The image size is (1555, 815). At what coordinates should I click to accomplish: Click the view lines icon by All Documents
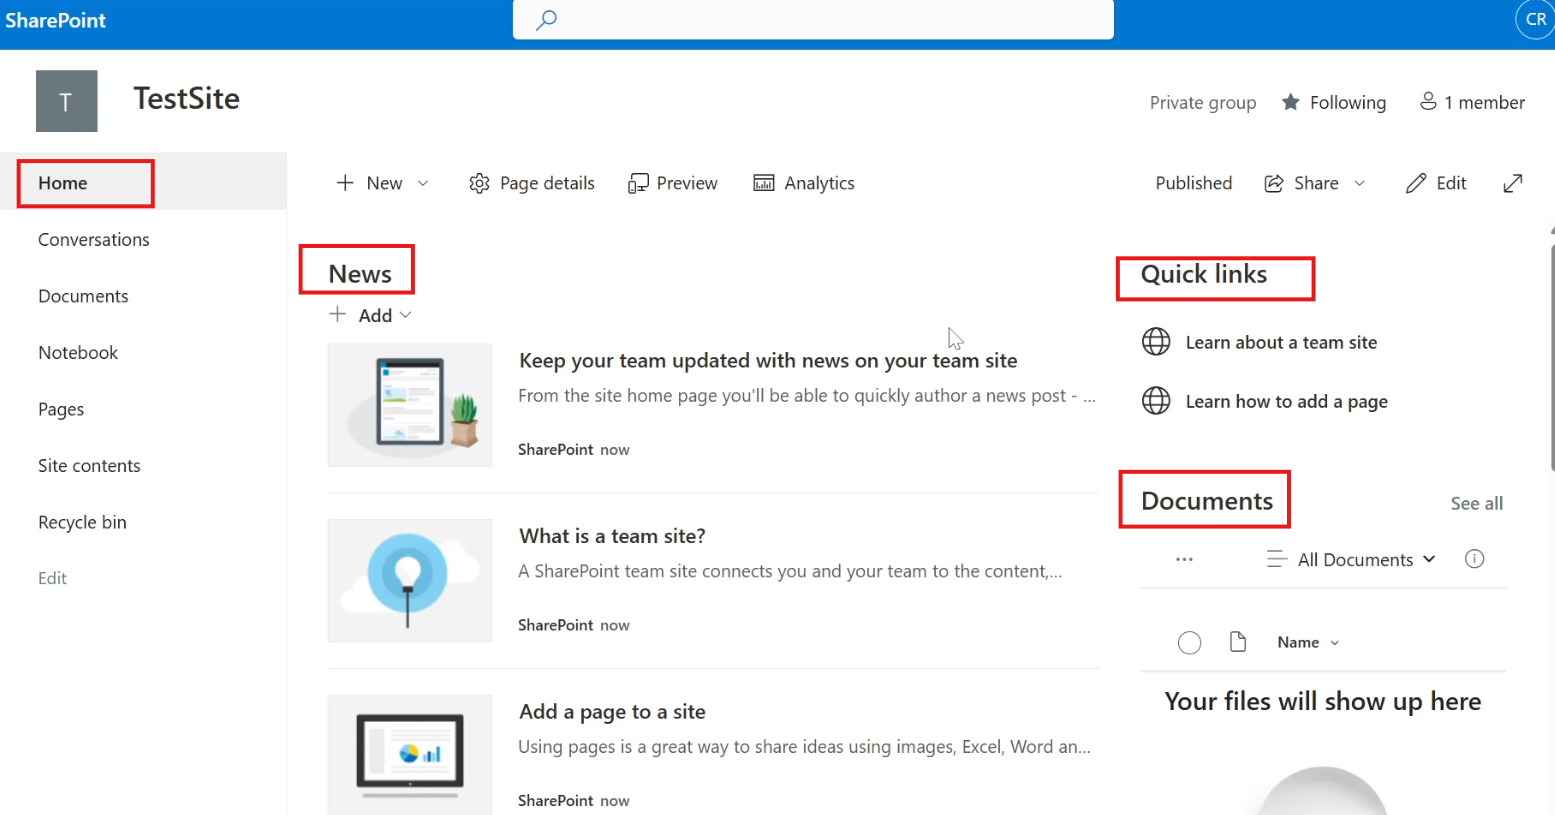pos(1276,559)
